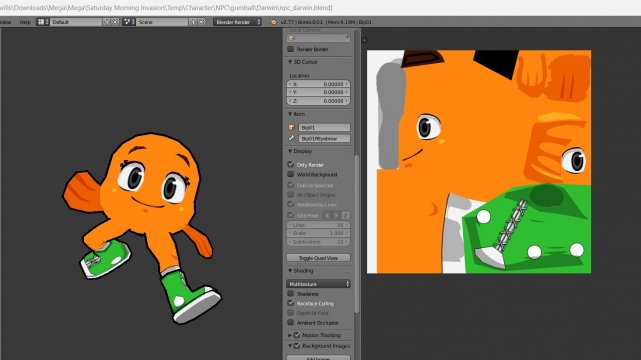Delete the active scene with X icon
This screenshot has width=641, height=360.
[202, 22]
